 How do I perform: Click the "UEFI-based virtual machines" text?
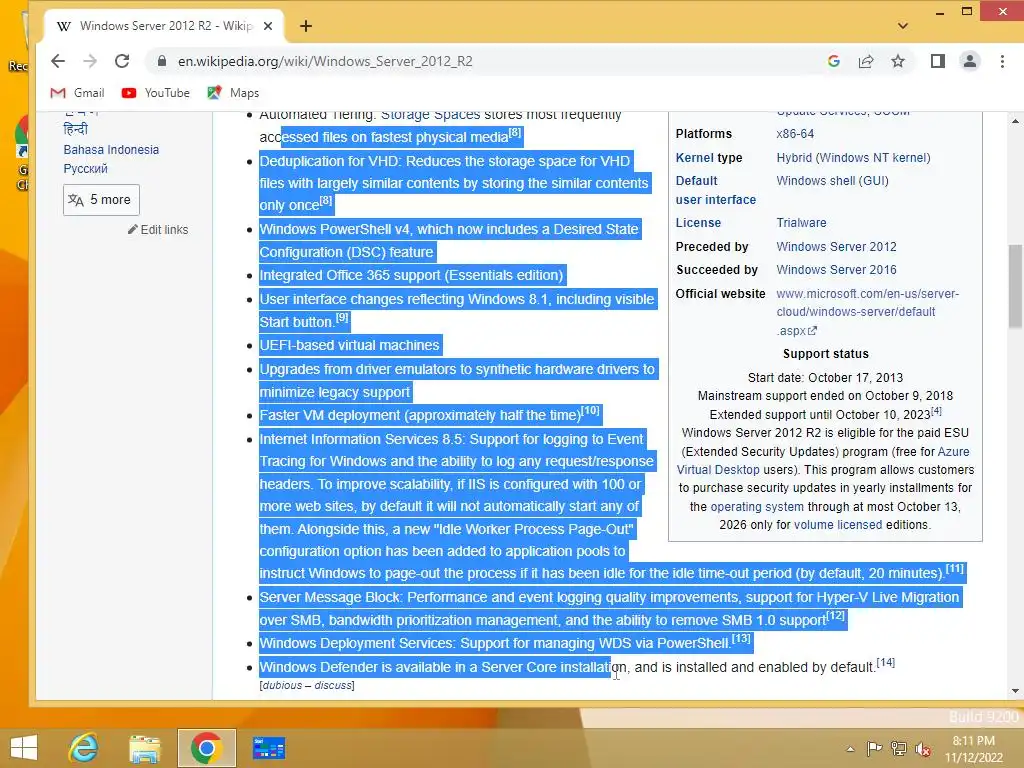point(349,345)
